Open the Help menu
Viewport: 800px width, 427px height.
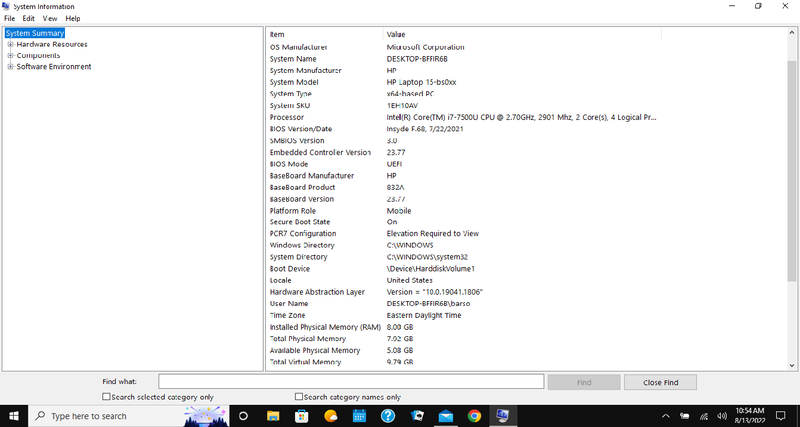73,18
